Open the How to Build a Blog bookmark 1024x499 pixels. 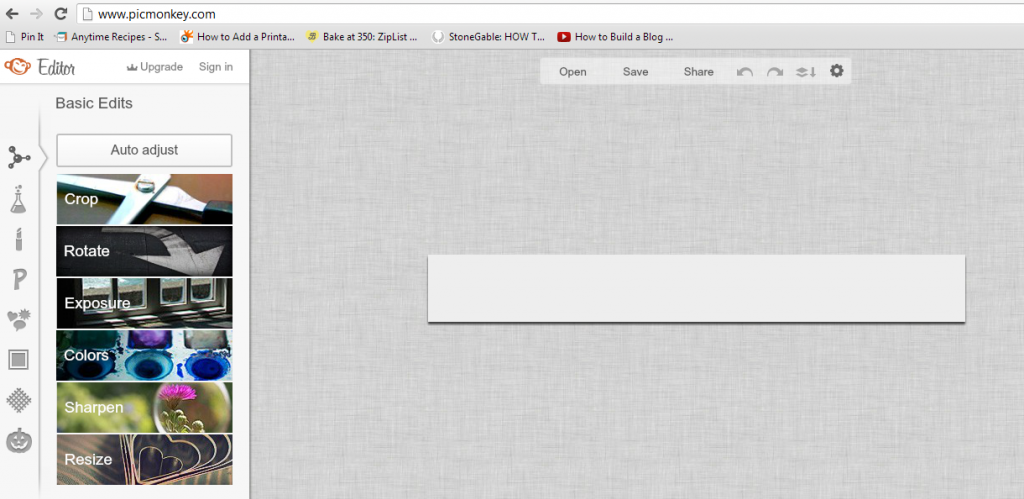(x=616, y=37)
